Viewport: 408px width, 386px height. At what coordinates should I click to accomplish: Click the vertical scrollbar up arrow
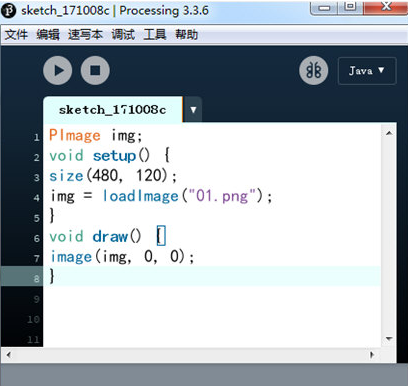389,133
